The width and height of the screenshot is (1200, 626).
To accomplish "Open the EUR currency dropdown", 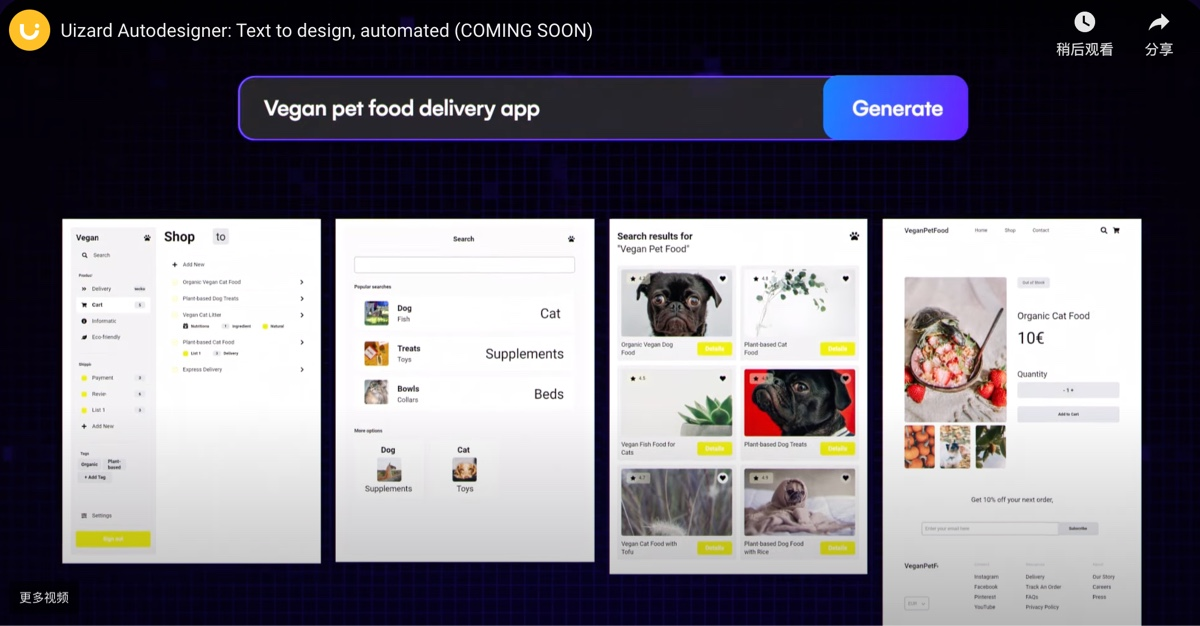I will pos(917,603).
